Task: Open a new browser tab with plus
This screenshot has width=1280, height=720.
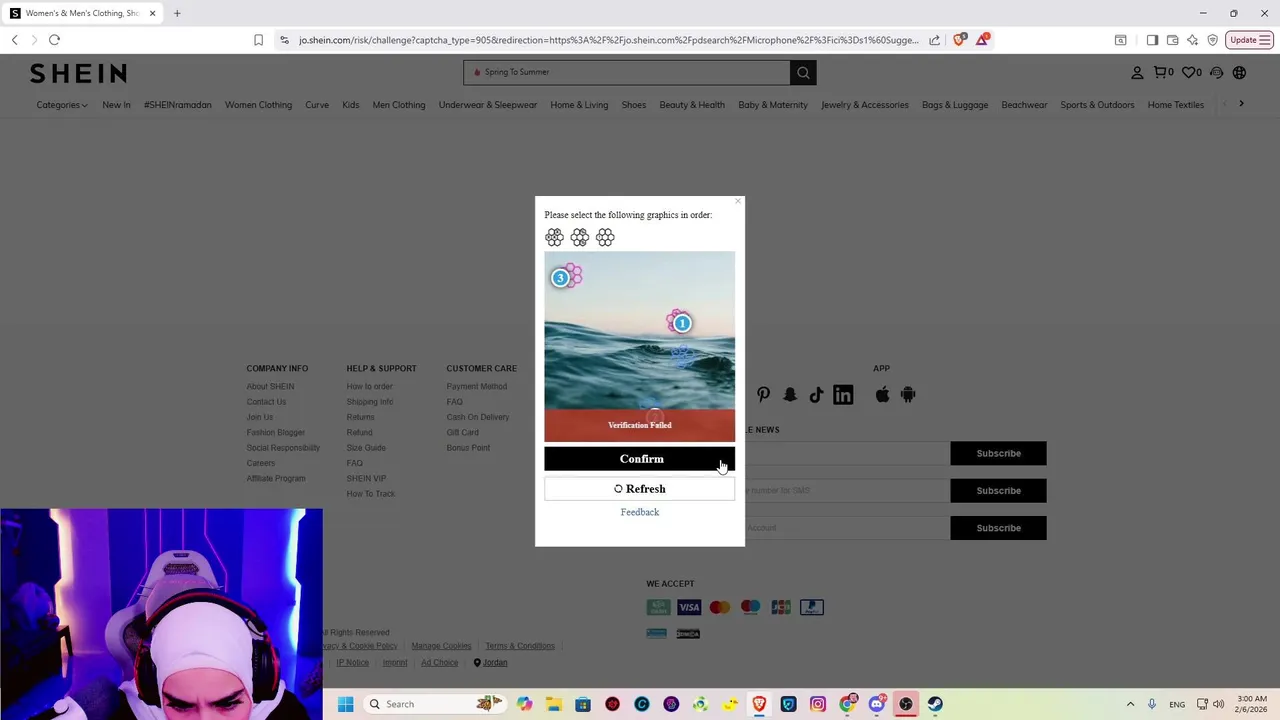Action: [x=177, y=13]
